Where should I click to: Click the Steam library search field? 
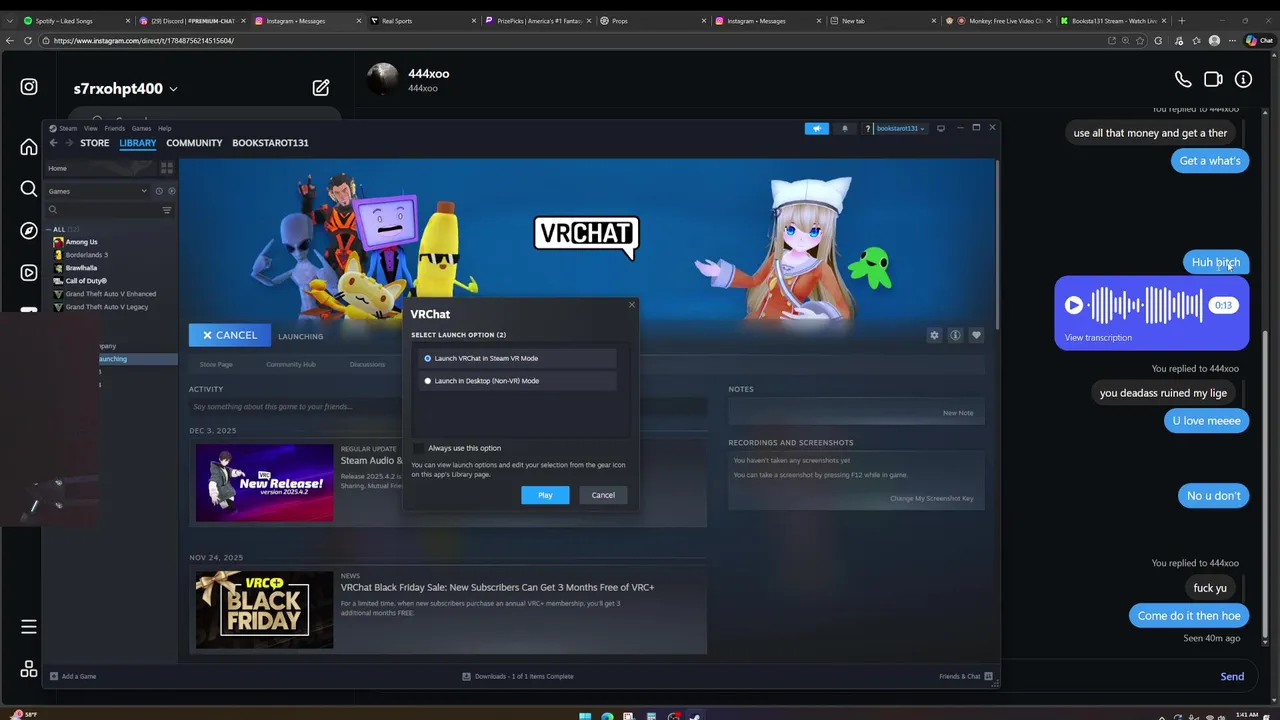tap(101, 210)
